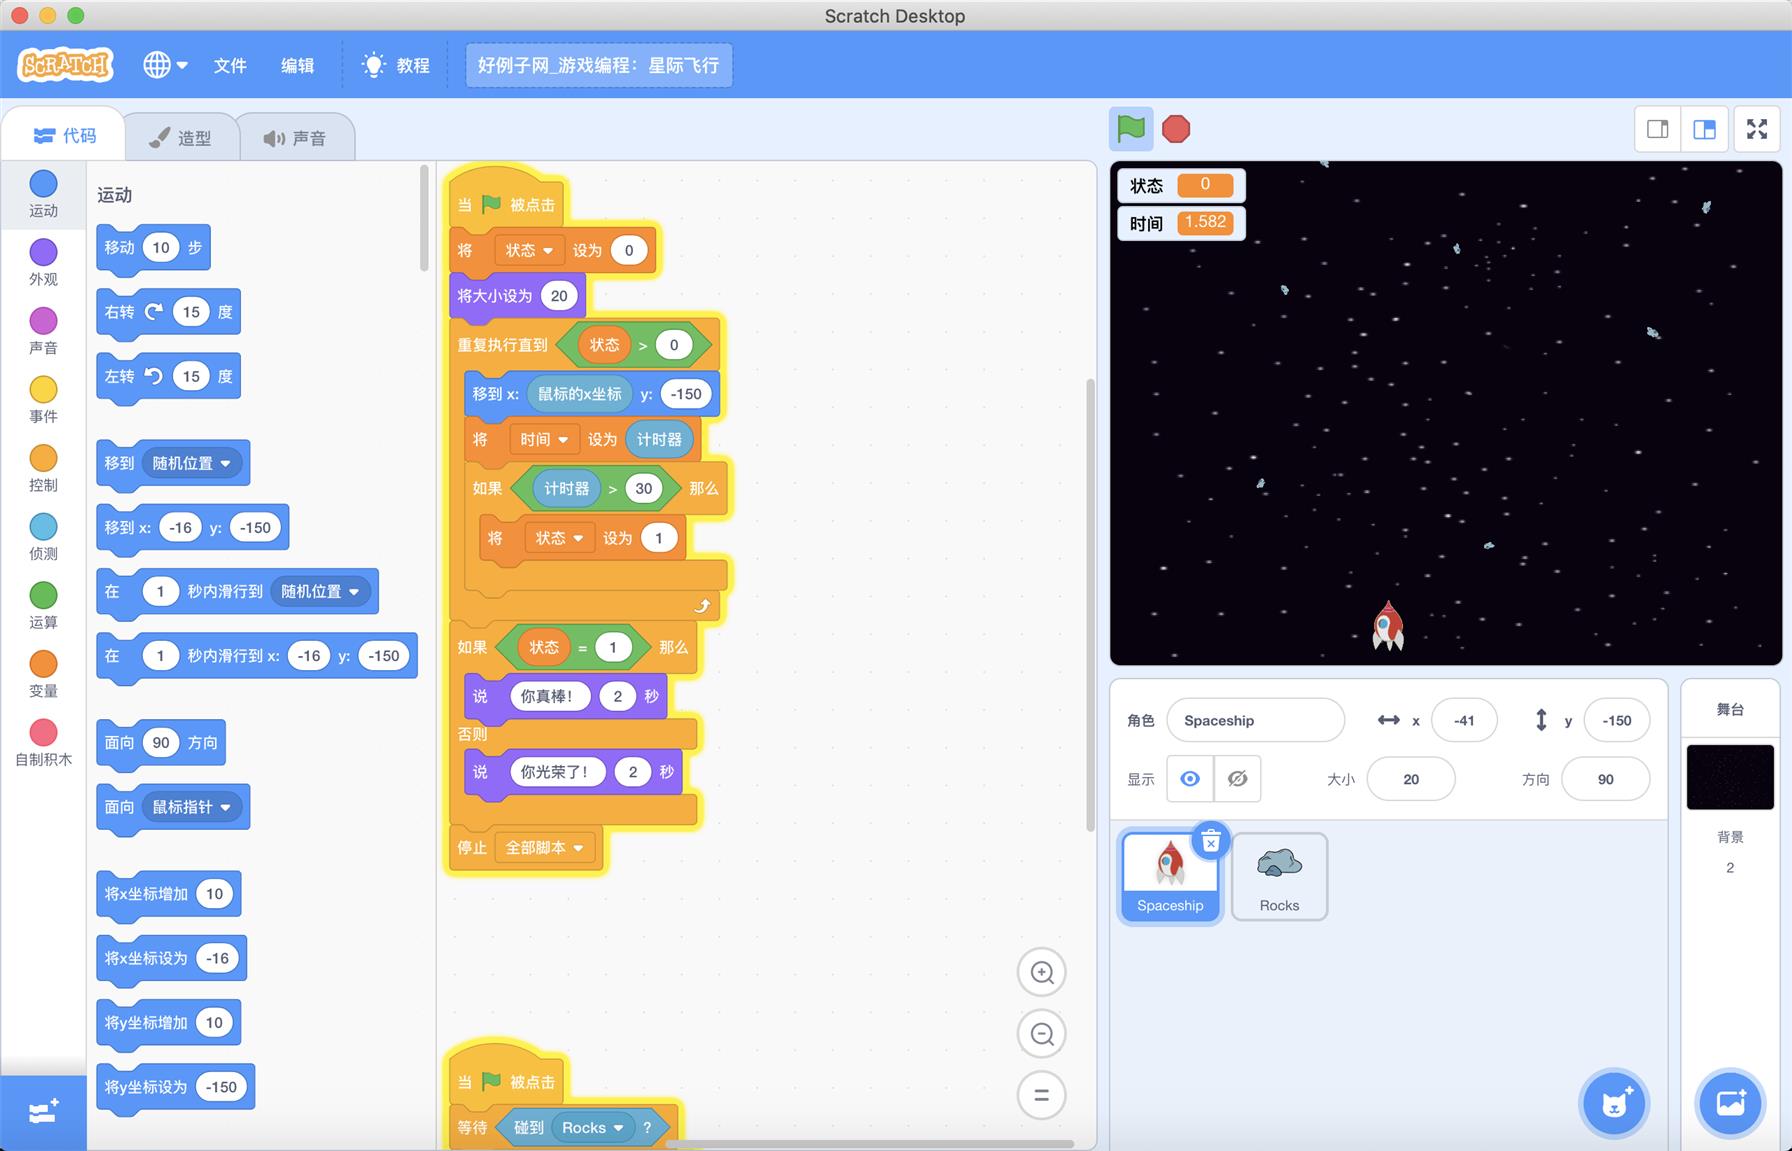Open 状态 dropdown in 设为 1 block
1792x1151 pixels.
click(559, 537)
